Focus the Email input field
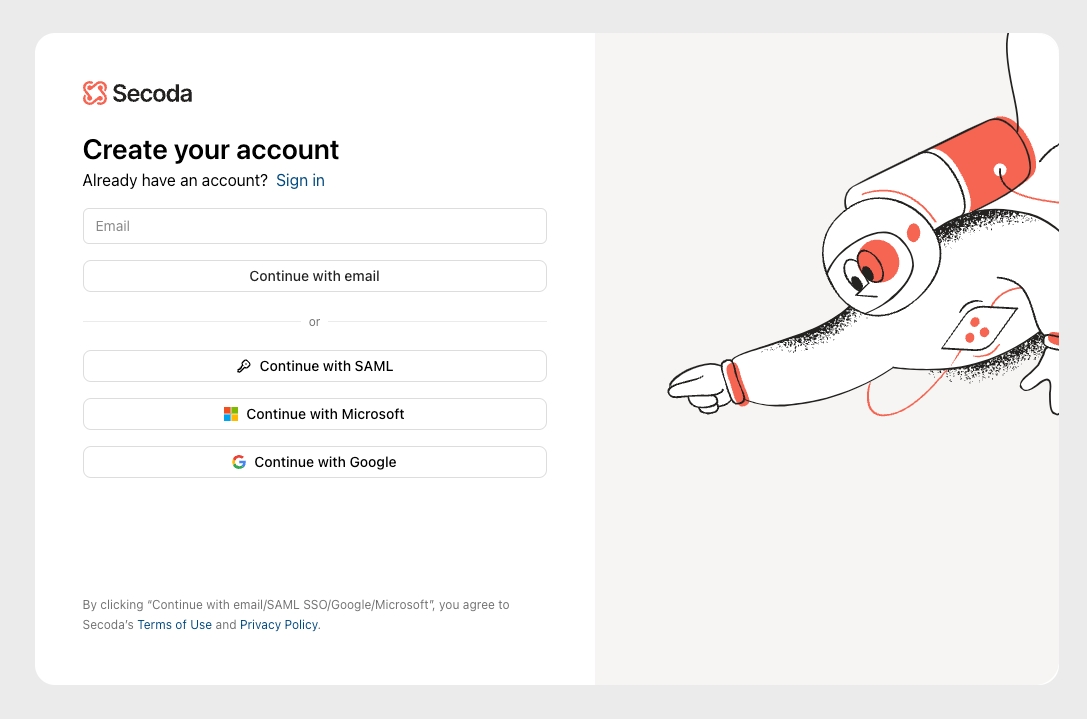 315,226
